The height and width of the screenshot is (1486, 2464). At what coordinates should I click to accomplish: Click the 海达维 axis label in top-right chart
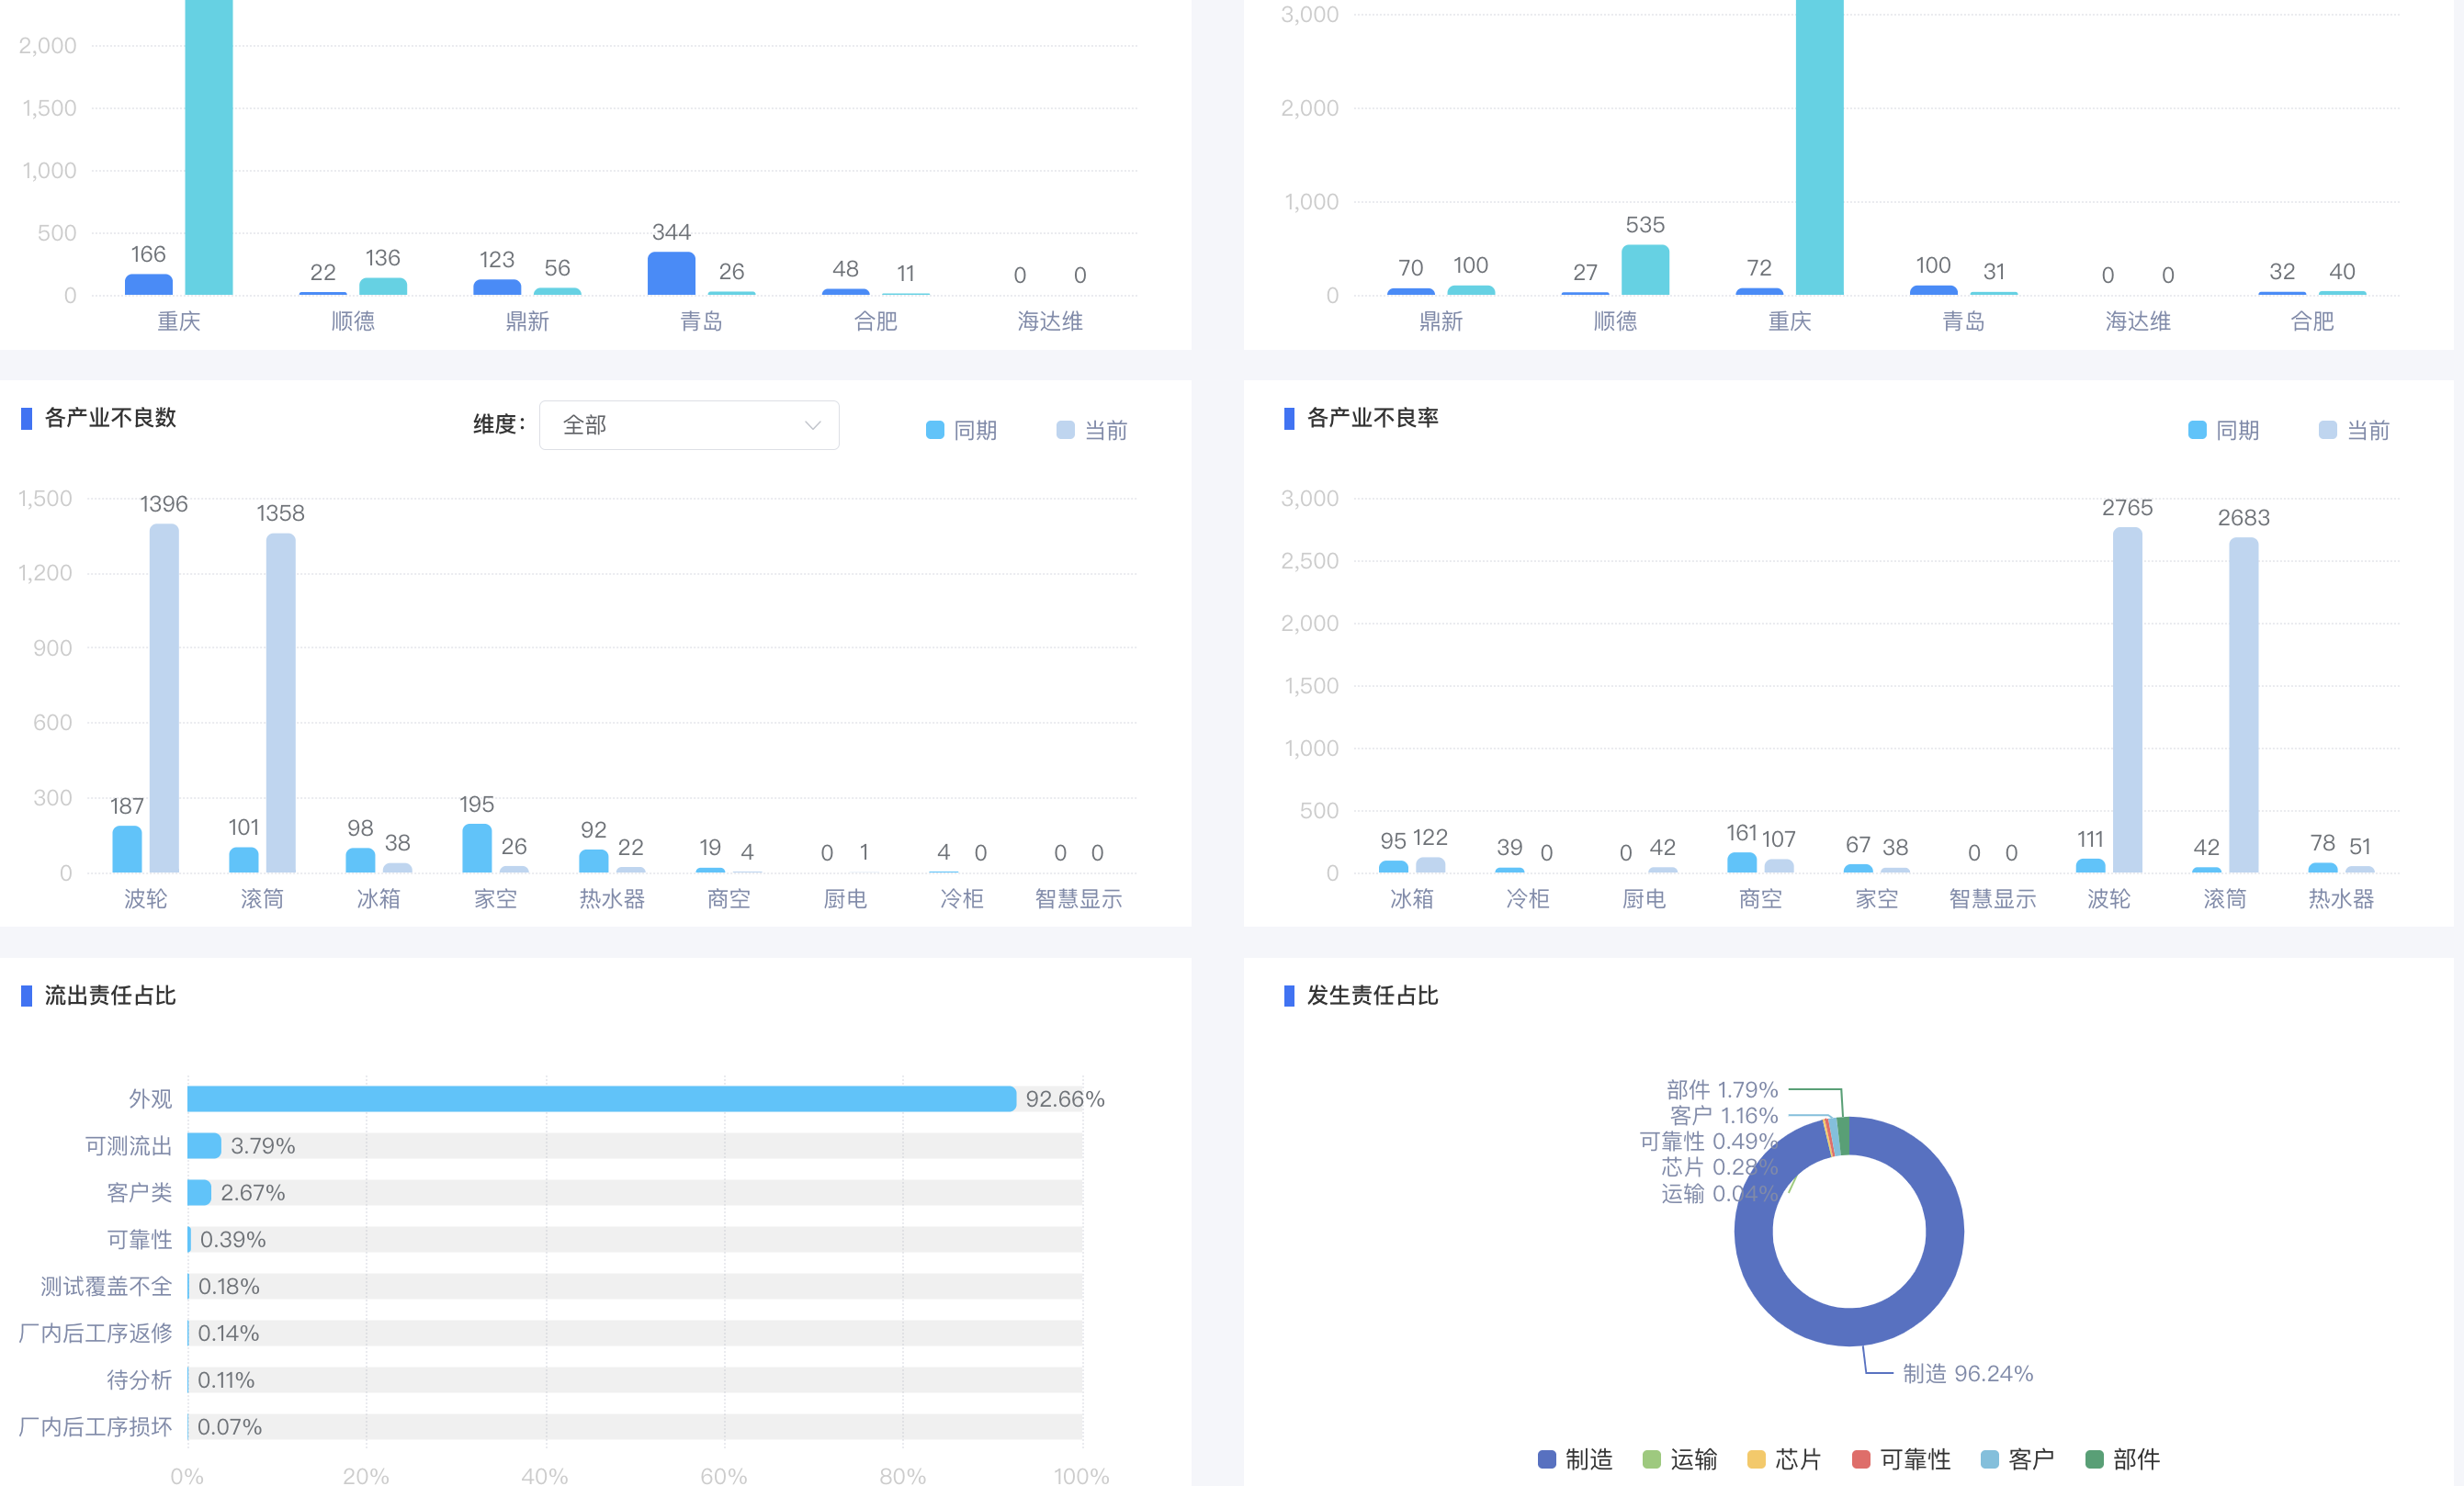point(2138,321)
